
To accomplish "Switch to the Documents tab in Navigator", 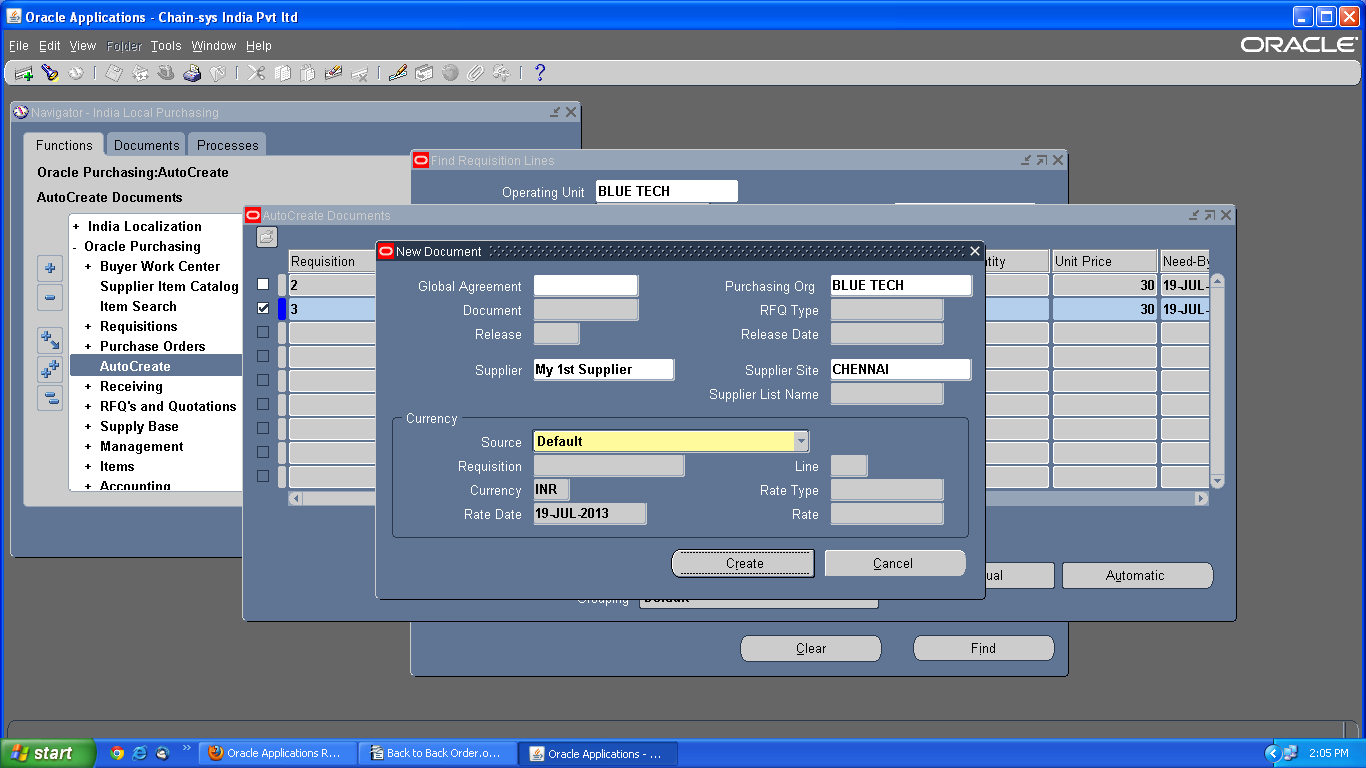I will coord(147,145).
